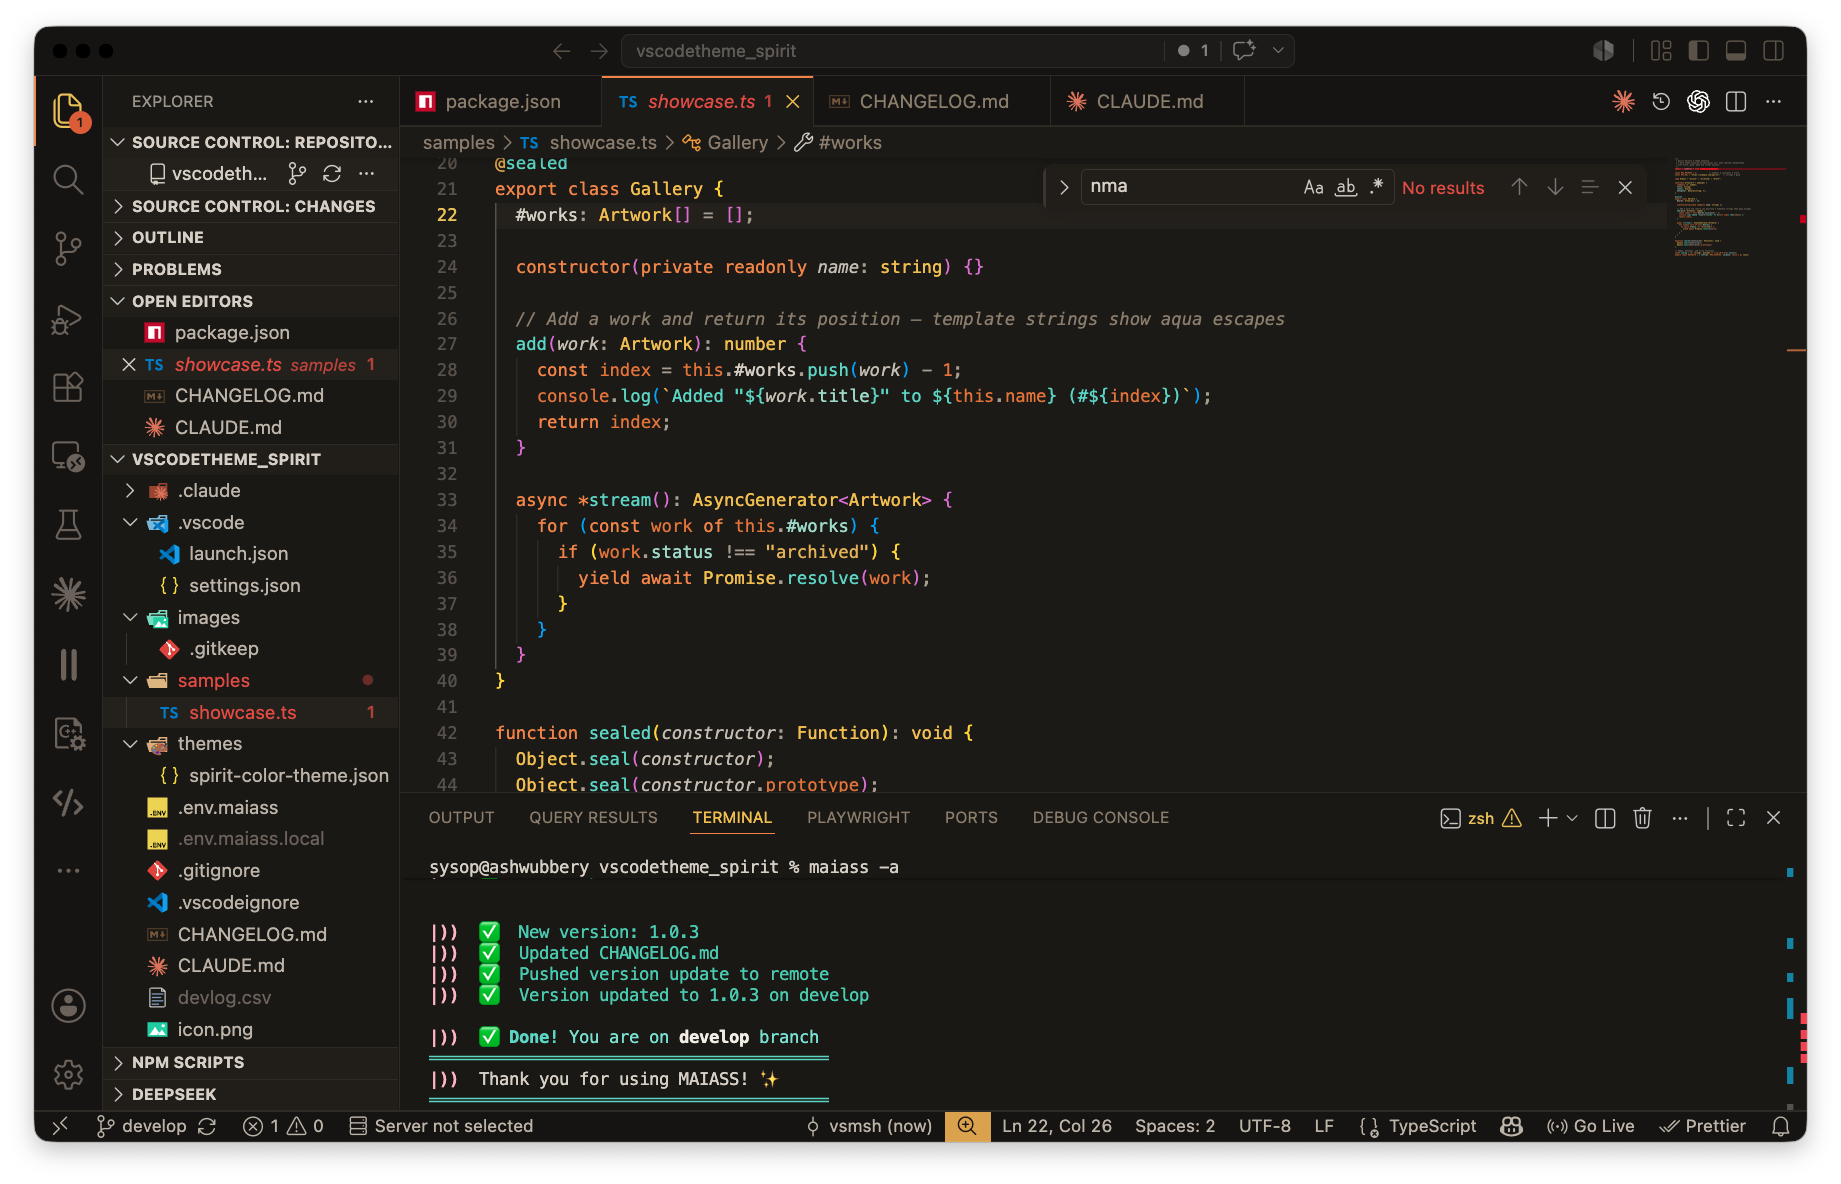This screenshot has height=1184, width=1841.
Task: Click Server not selected status item
Action: click(441, 1126)
